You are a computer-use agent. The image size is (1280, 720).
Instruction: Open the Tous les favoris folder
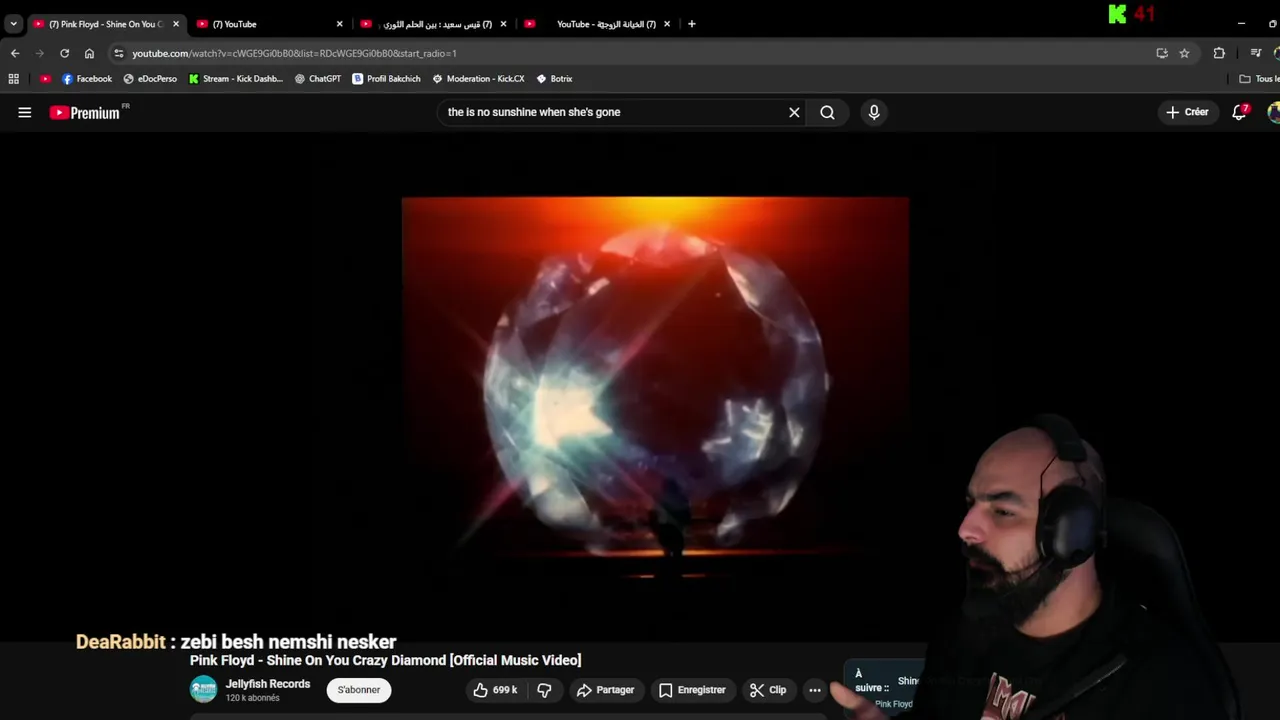(x=1259, y=79)
